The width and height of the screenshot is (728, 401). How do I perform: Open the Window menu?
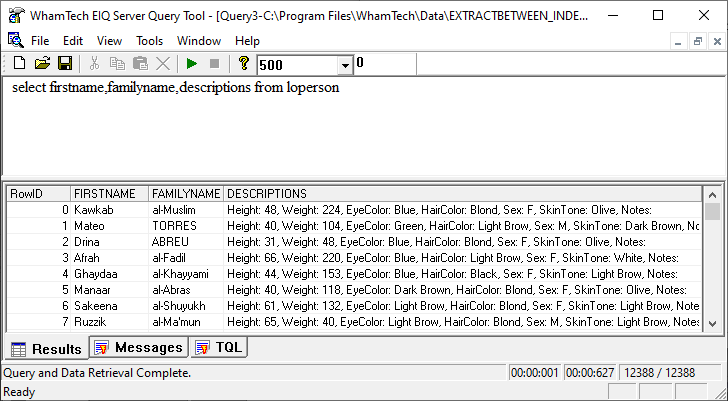tap(199, 41)
